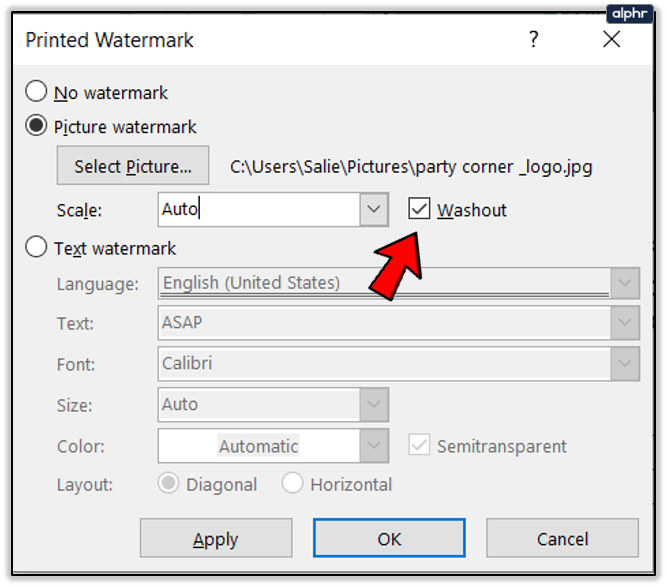Expand the Size dropdown arrow
667x587 pixels.
point(375,405)
